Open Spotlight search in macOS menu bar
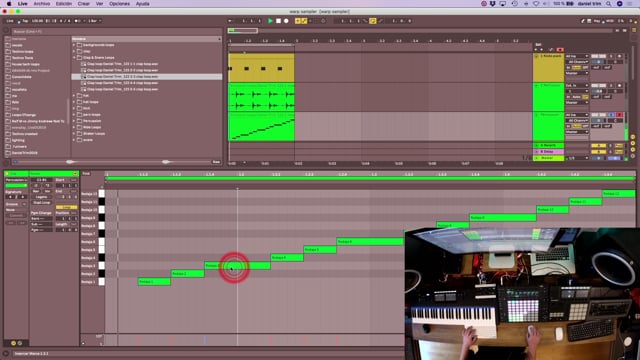 pos(608,4)
